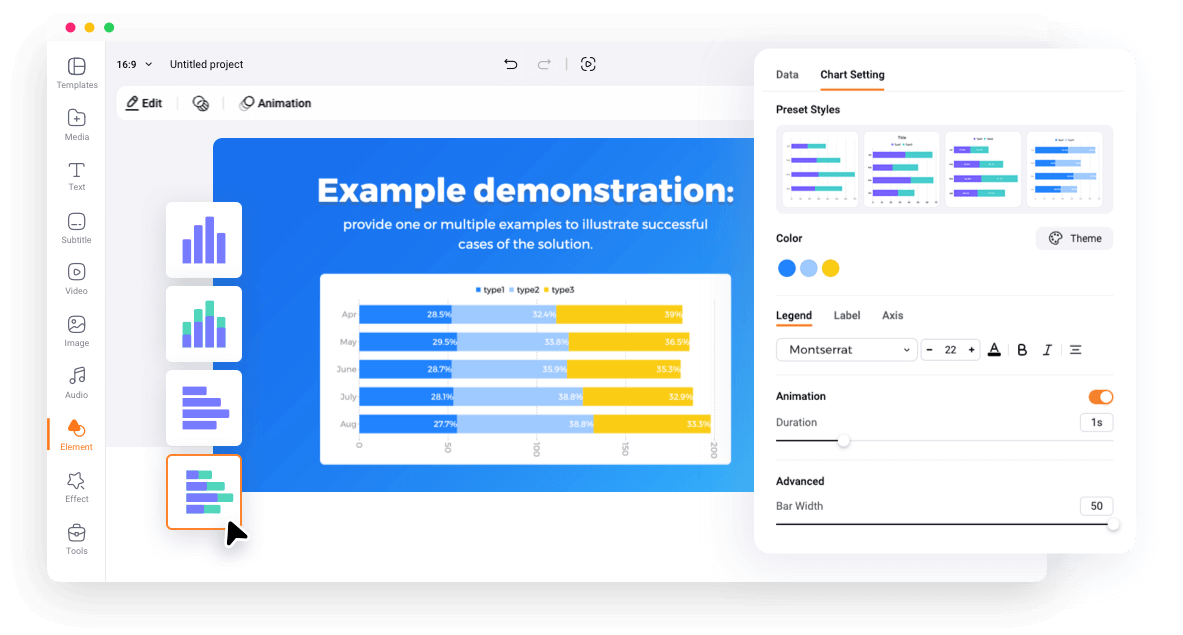
Task: Open the Templates panel in sidebar
Action: pos(77,73)
